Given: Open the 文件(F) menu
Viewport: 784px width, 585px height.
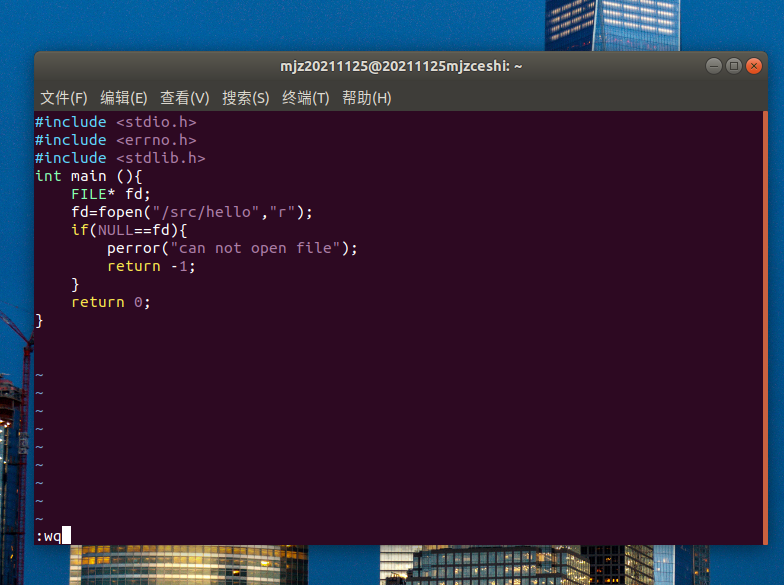Looking at the screenshot, I should 64,98.
